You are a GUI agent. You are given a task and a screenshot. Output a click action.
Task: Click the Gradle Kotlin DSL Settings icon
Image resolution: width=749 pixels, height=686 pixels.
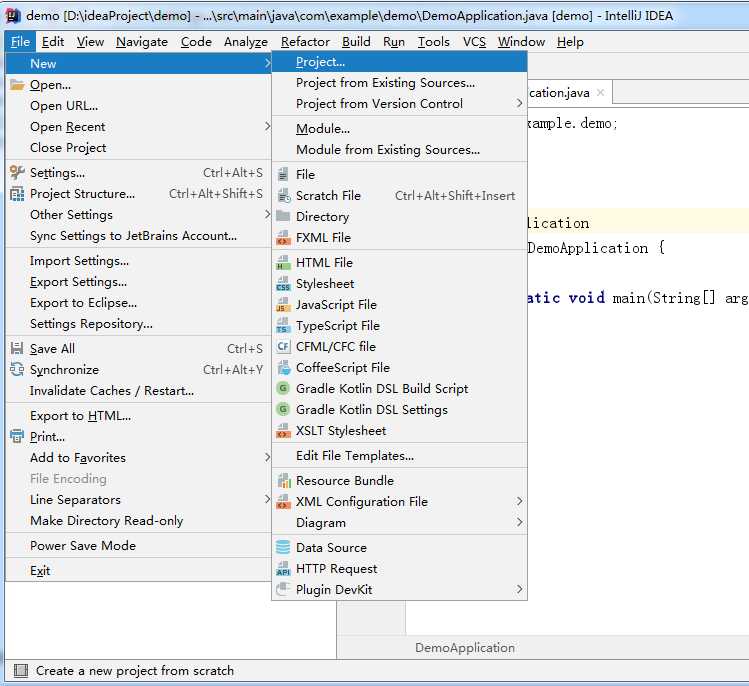point(283,409)
